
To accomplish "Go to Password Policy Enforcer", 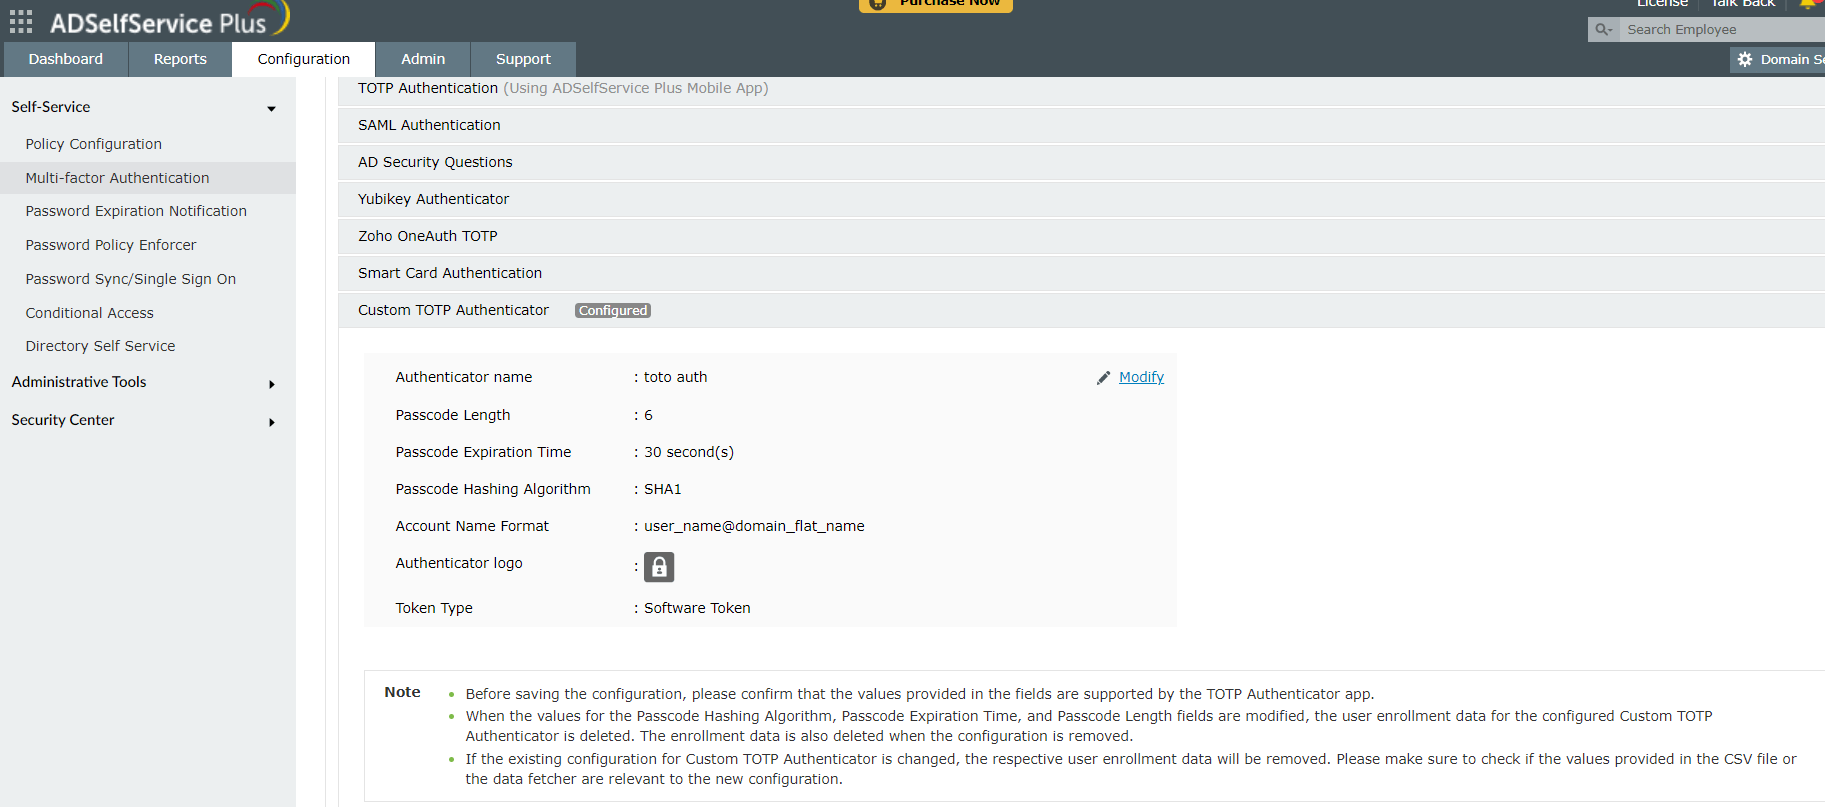I will [x=111, y=245].
